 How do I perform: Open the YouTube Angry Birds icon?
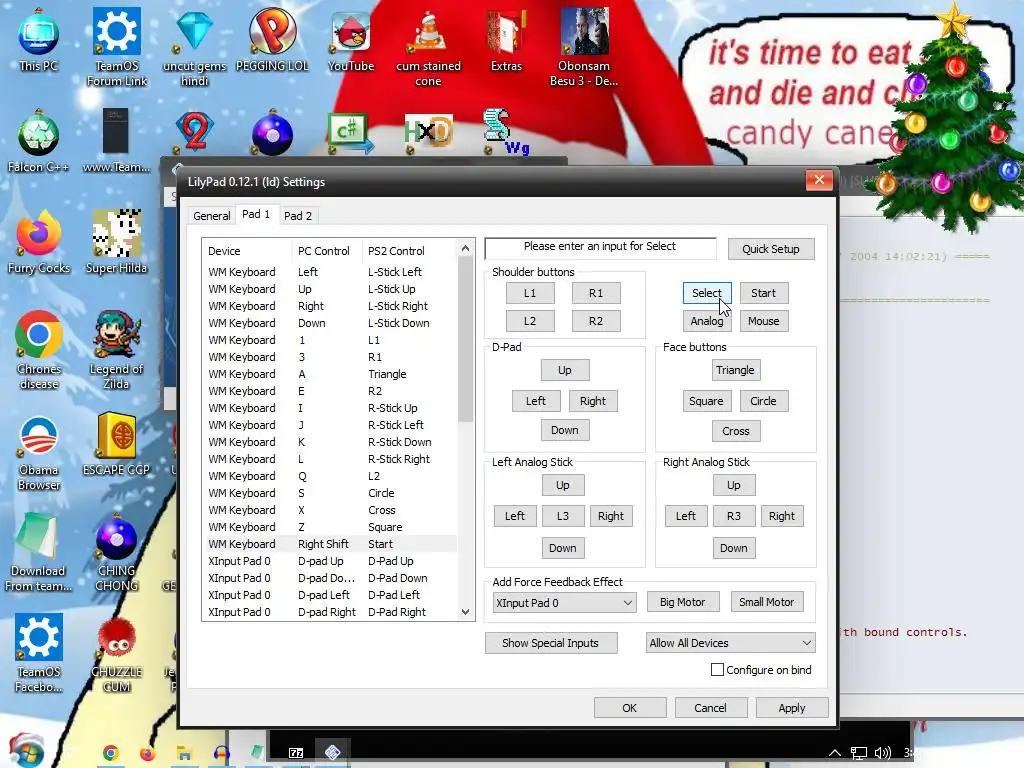[351, 40]
